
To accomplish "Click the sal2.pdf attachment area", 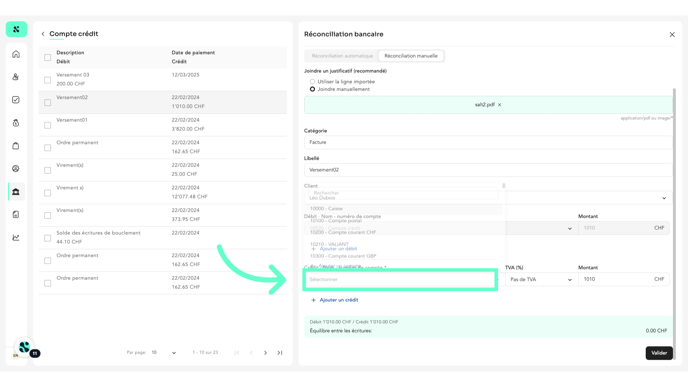I will tap(488, 105).
